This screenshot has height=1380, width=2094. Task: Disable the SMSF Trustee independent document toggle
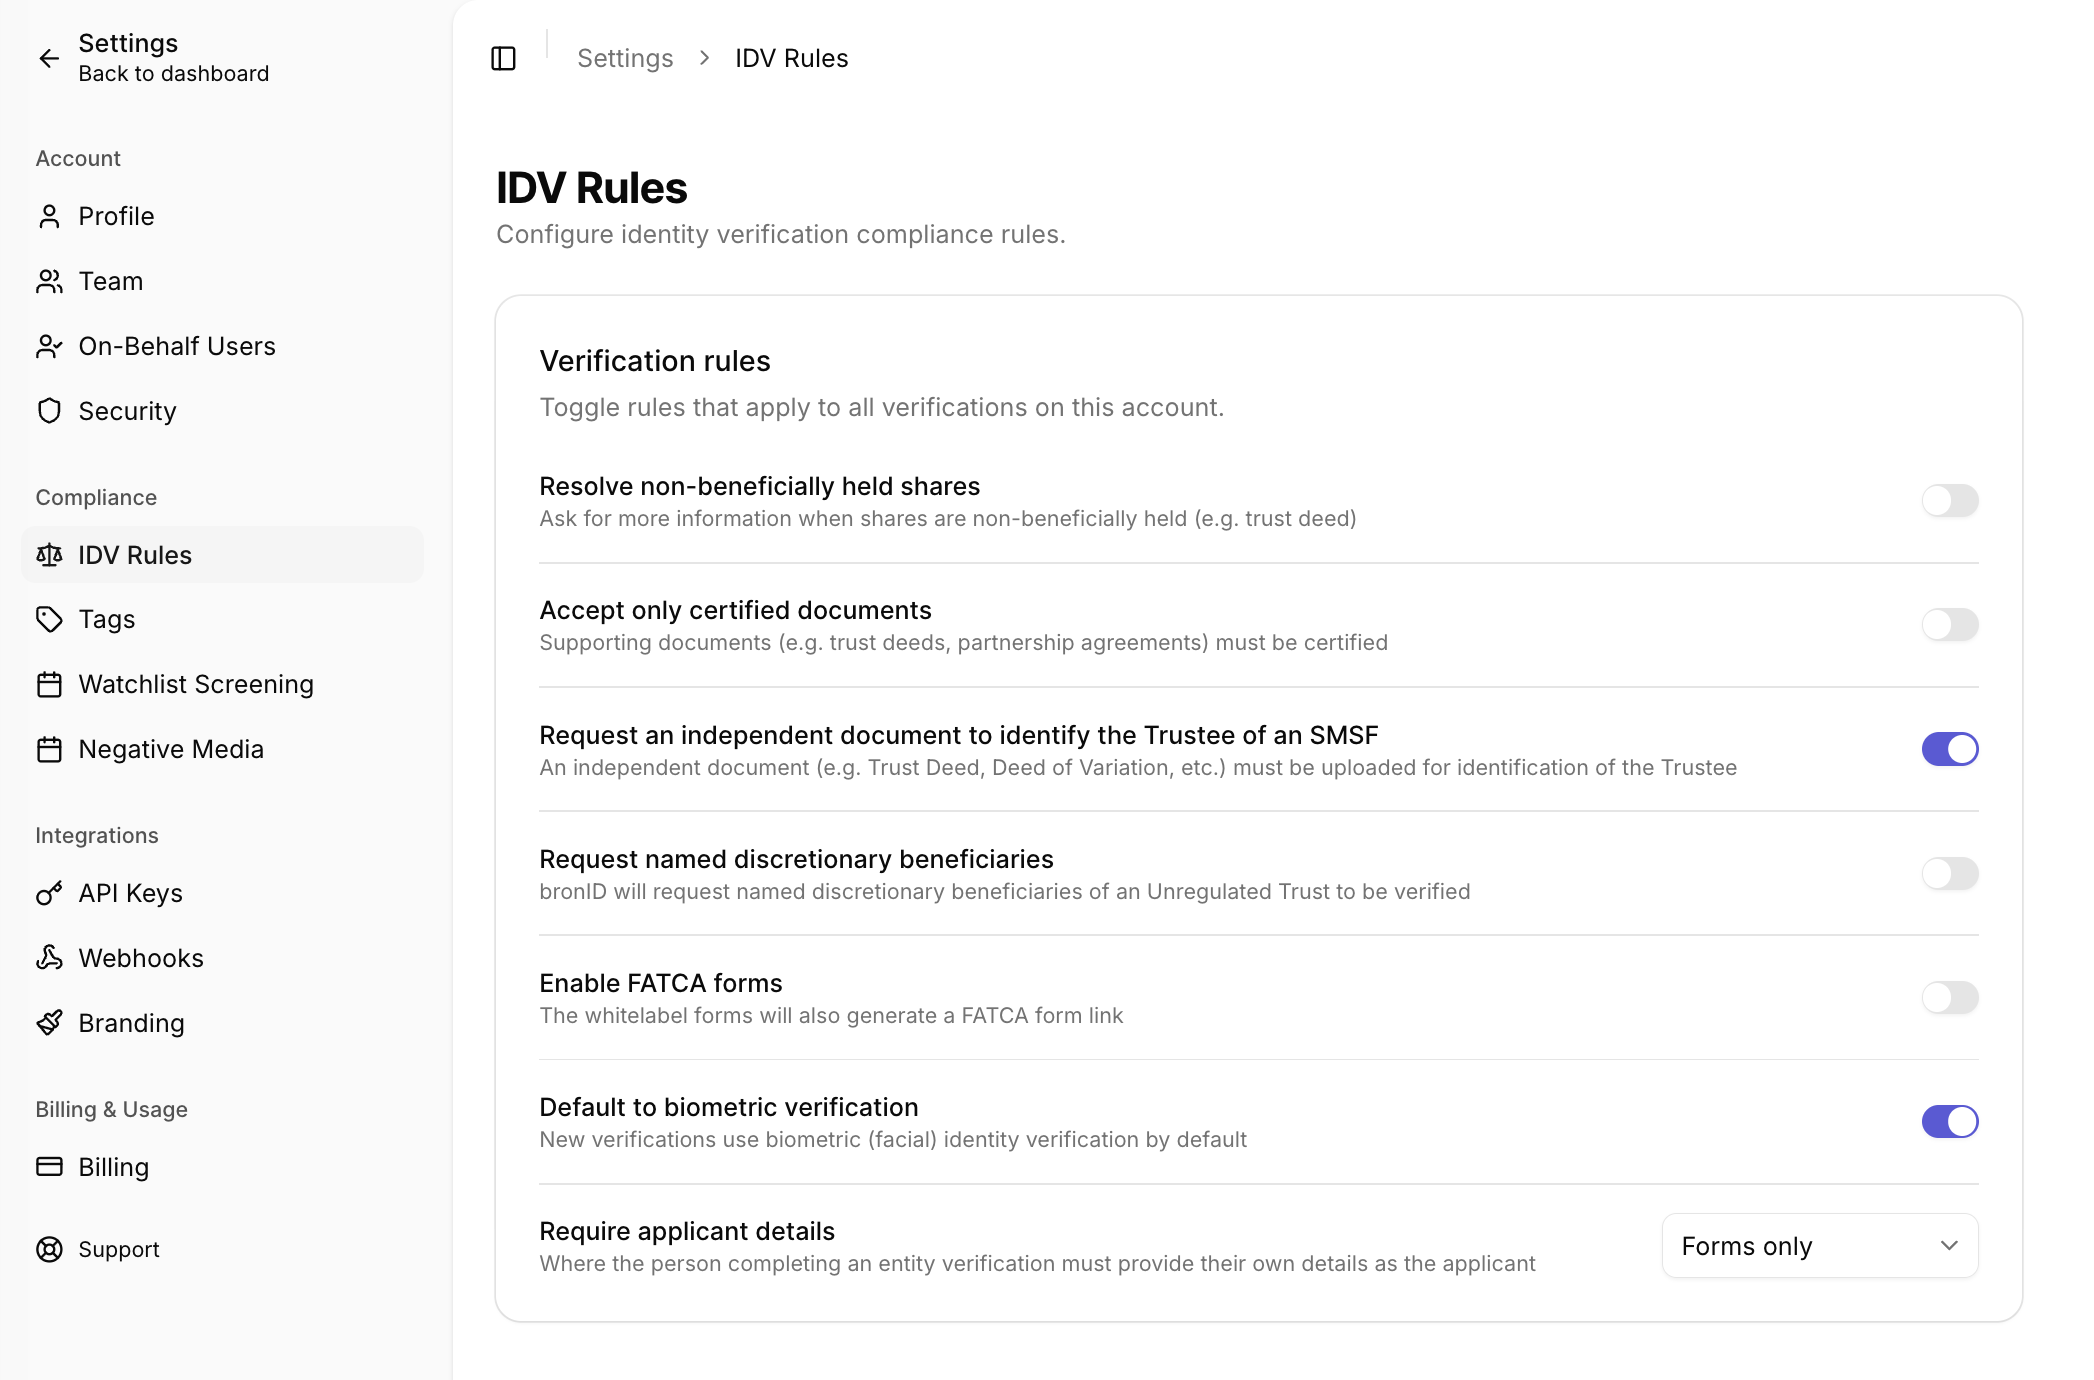click(x=1949, y=749)
